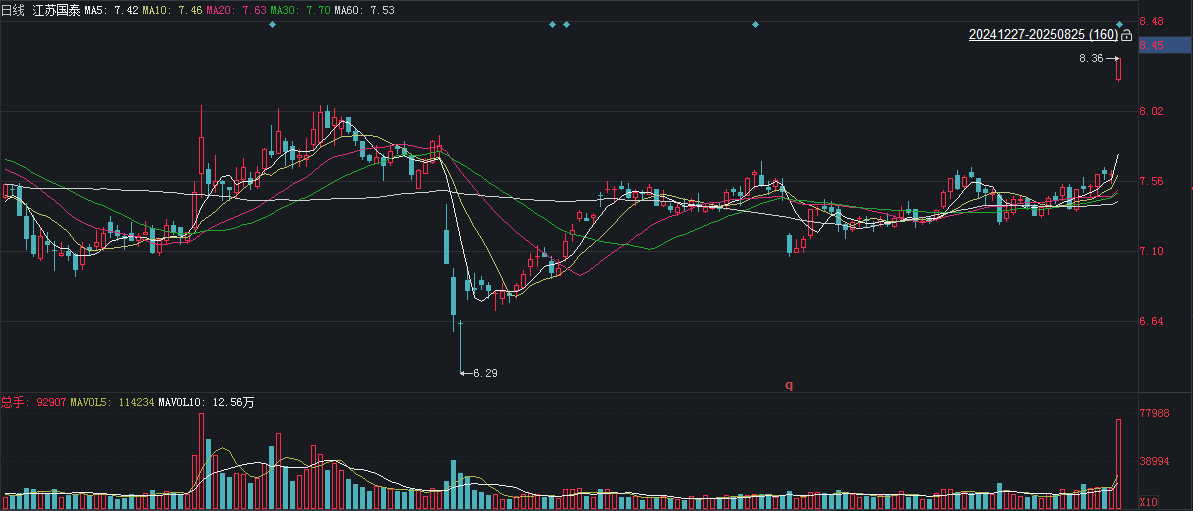This screenshot has height=511, width=1193.
Task: Click the diamond marker above the mid-chart peak
Action: click(756, 25)
